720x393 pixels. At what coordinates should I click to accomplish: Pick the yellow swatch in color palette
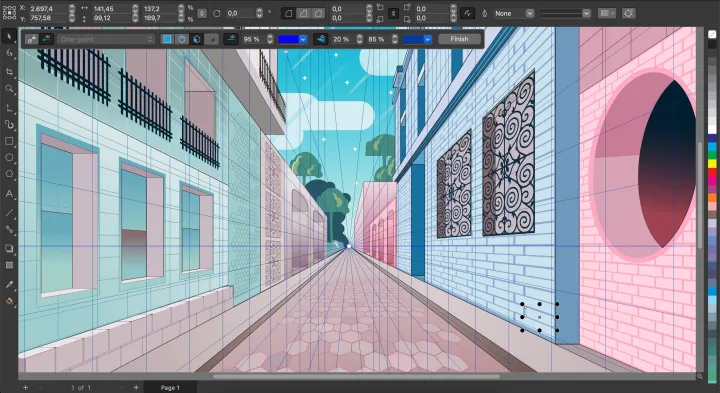pos(712,163)
